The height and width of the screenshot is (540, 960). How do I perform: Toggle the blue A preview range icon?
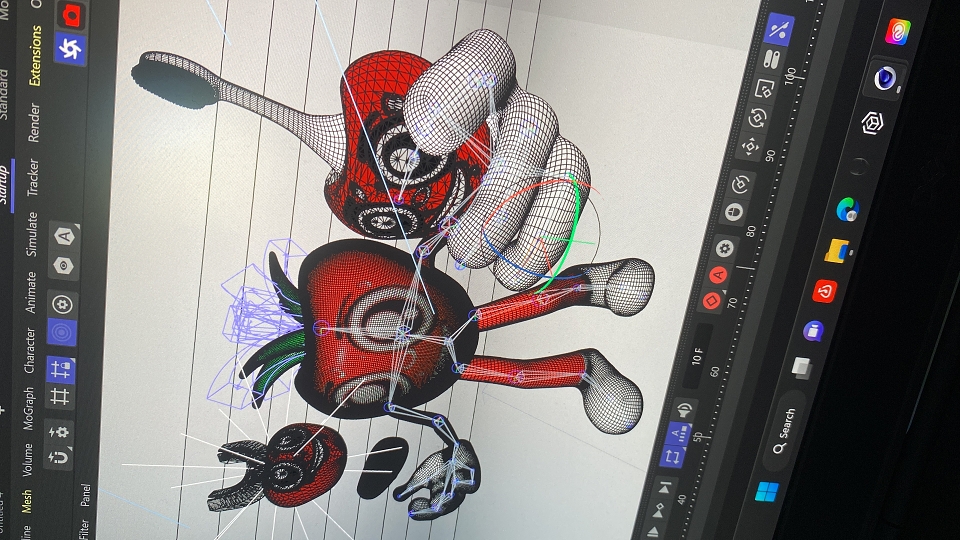click(x=677, y=435)
